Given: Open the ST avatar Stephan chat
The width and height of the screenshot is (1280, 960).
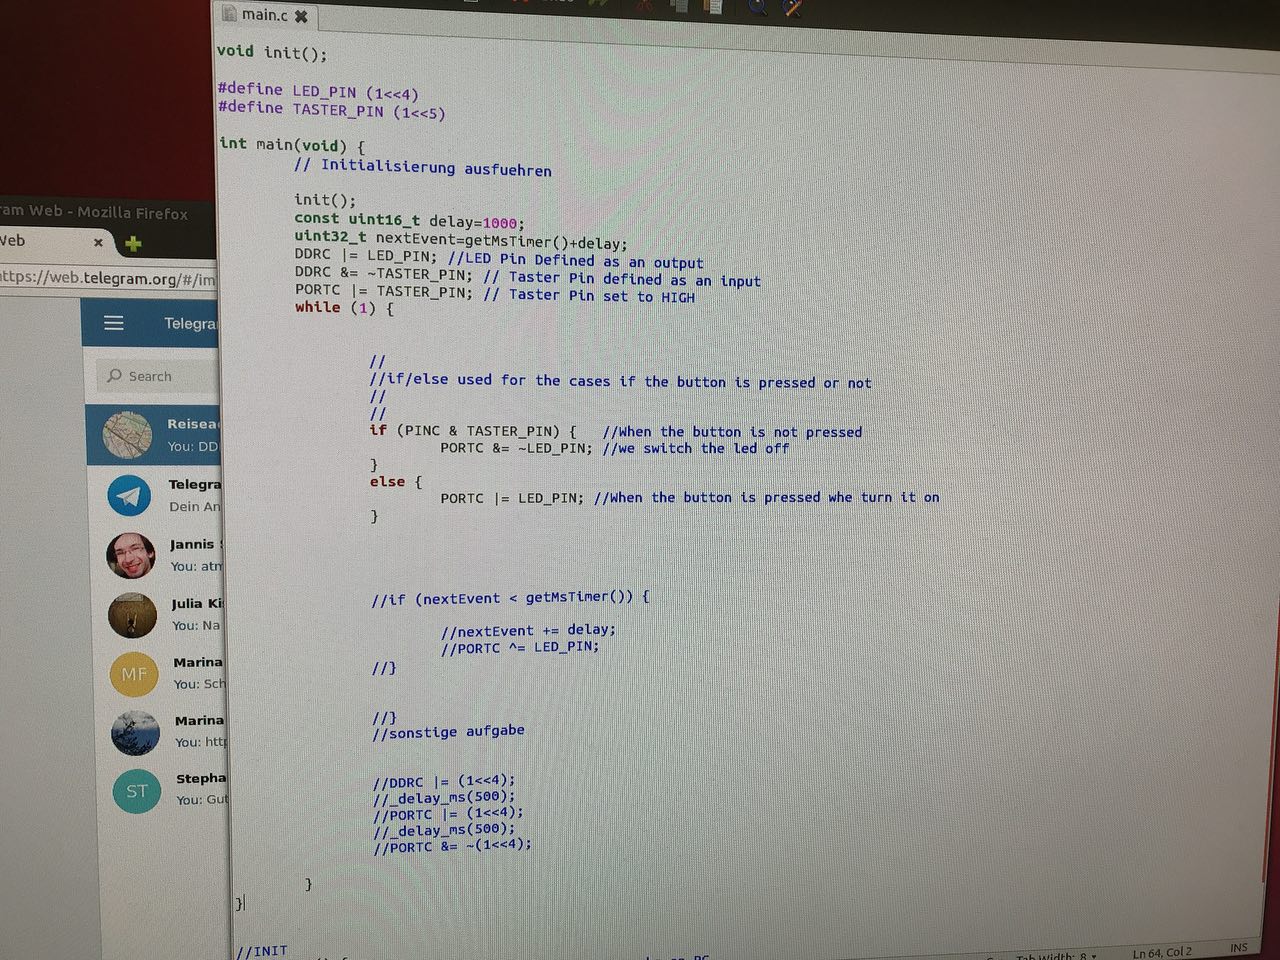Looking at the screenshot, I should (x=136, y=790).
